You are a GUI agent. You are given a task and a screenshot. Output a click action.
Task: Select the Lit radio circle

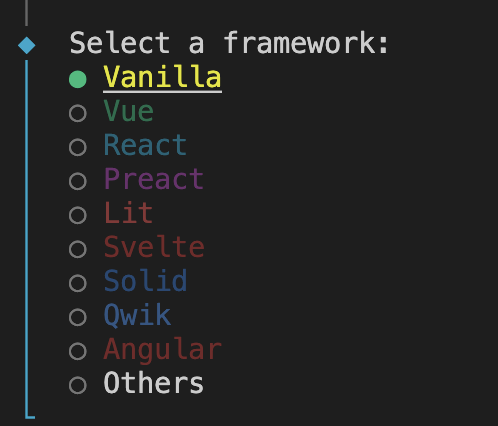[78, 215]
